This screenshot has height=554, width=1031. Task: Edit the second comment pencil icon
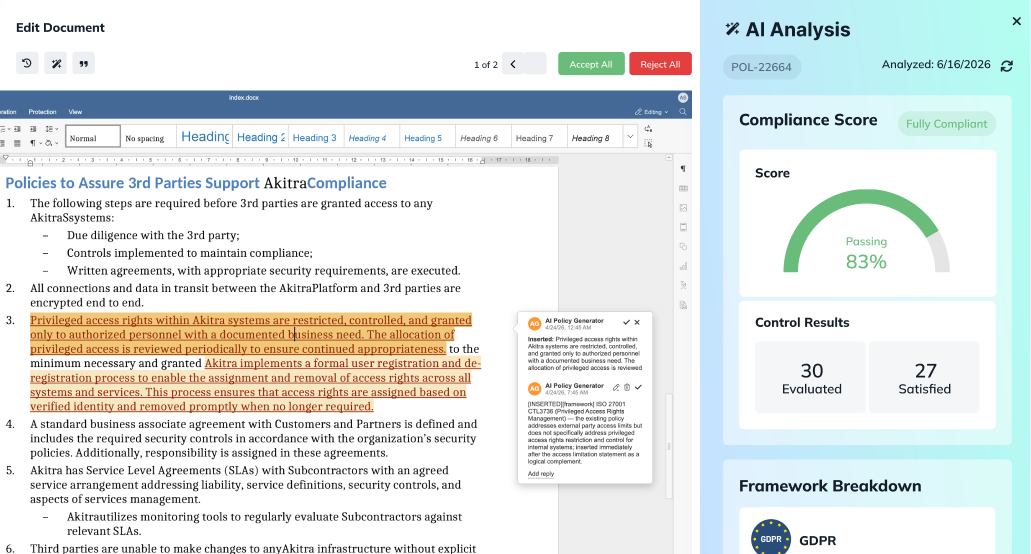tap(616, 387)
